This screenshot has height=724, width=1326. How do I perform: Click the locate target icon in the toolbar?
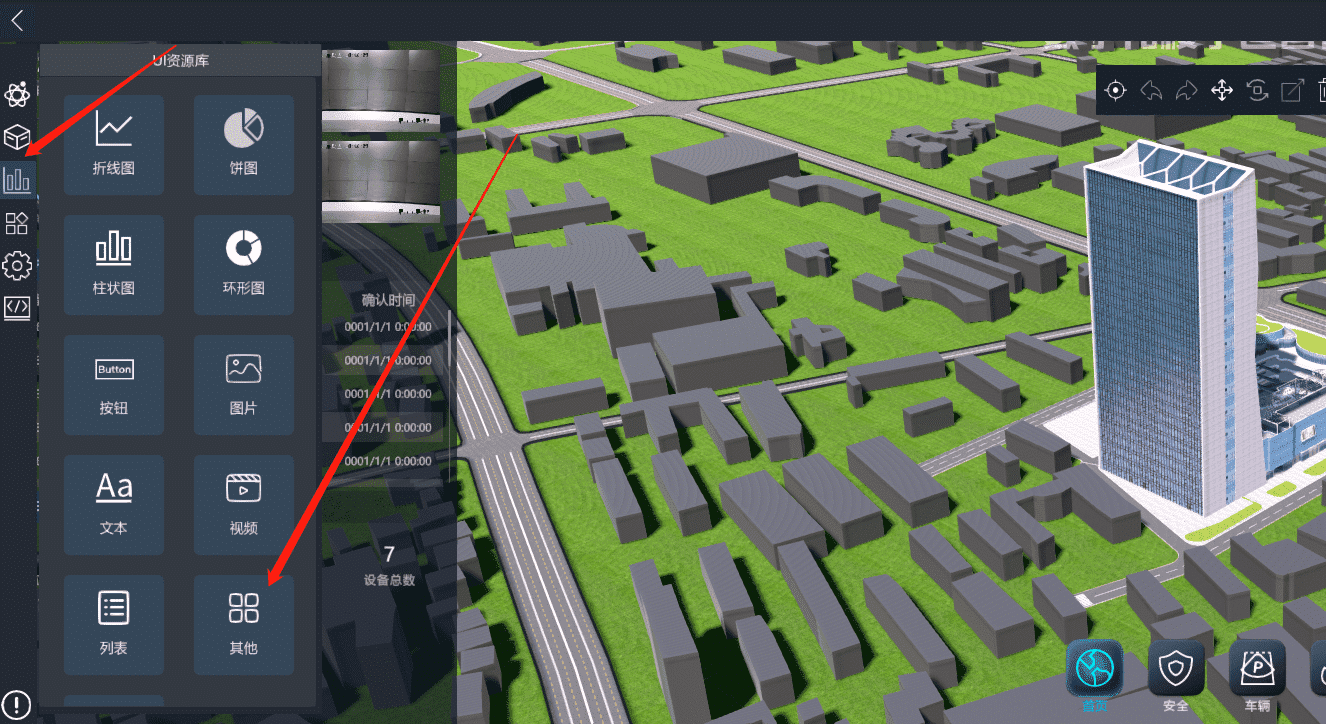point(1117,91)
